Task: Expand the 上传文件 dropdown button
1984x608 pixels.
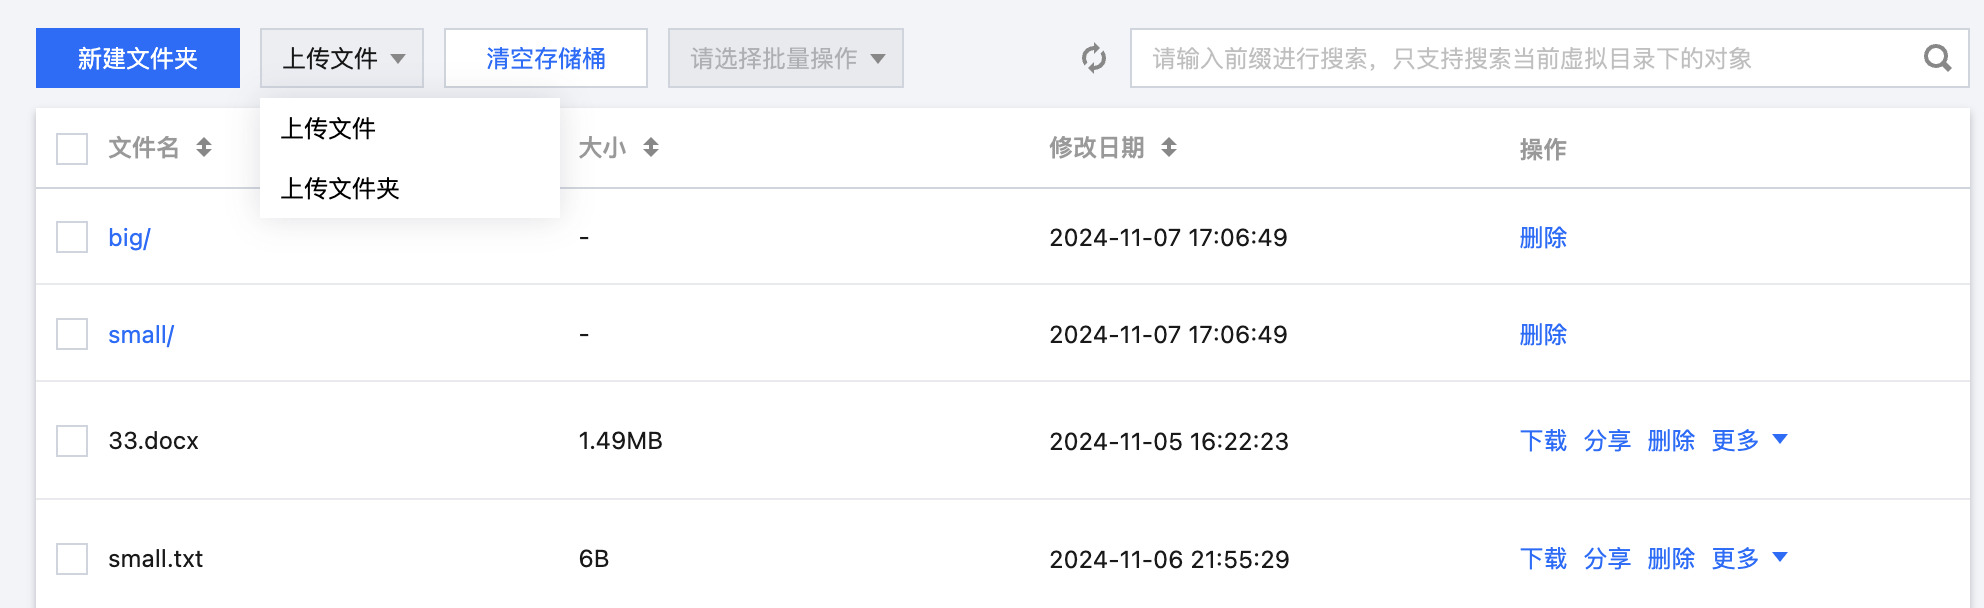Action: tap(342, 58)
